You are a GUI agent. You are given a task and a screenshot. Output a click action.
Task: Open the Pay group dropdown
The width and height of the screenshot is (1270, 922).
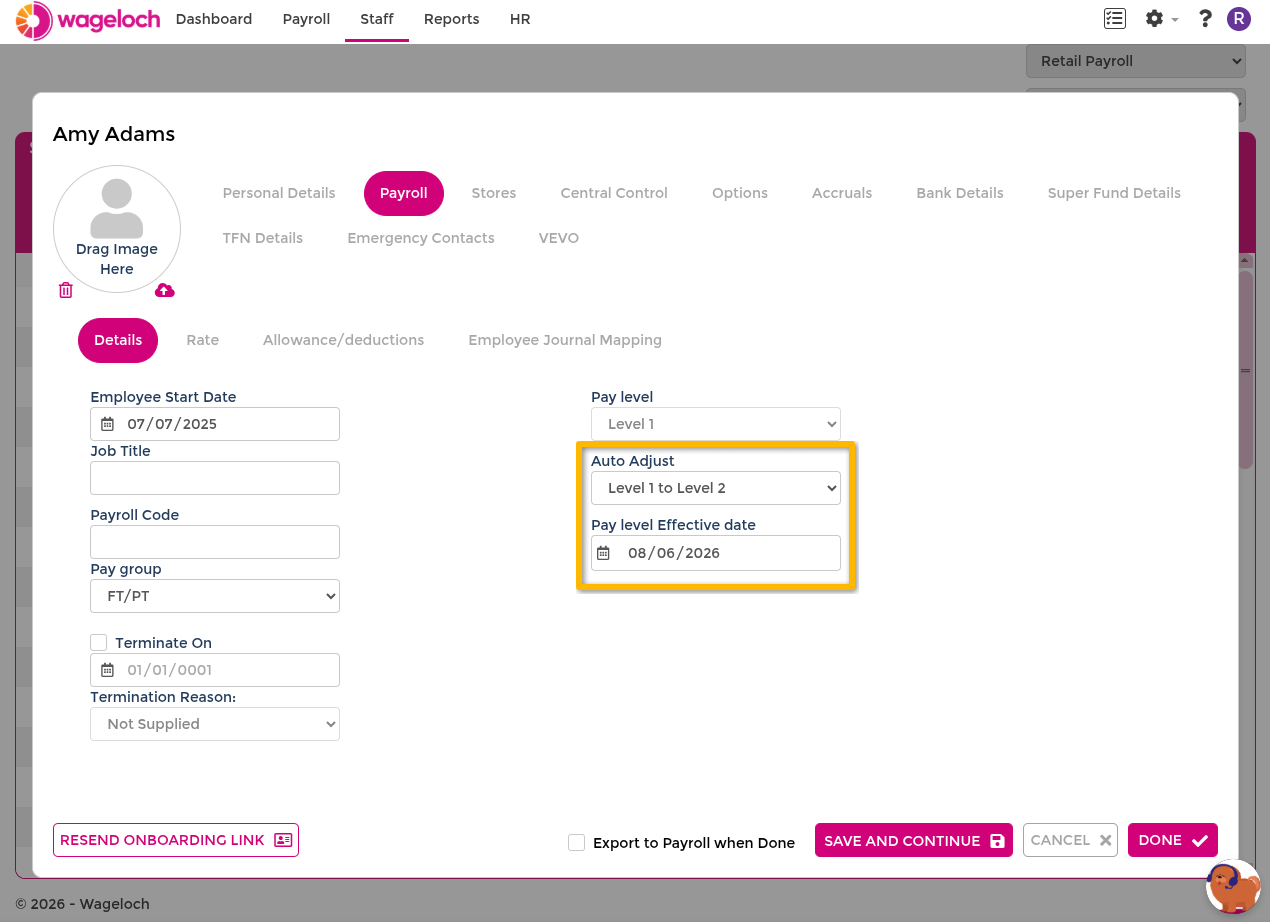pyautogui.click(x=215, y=596)
